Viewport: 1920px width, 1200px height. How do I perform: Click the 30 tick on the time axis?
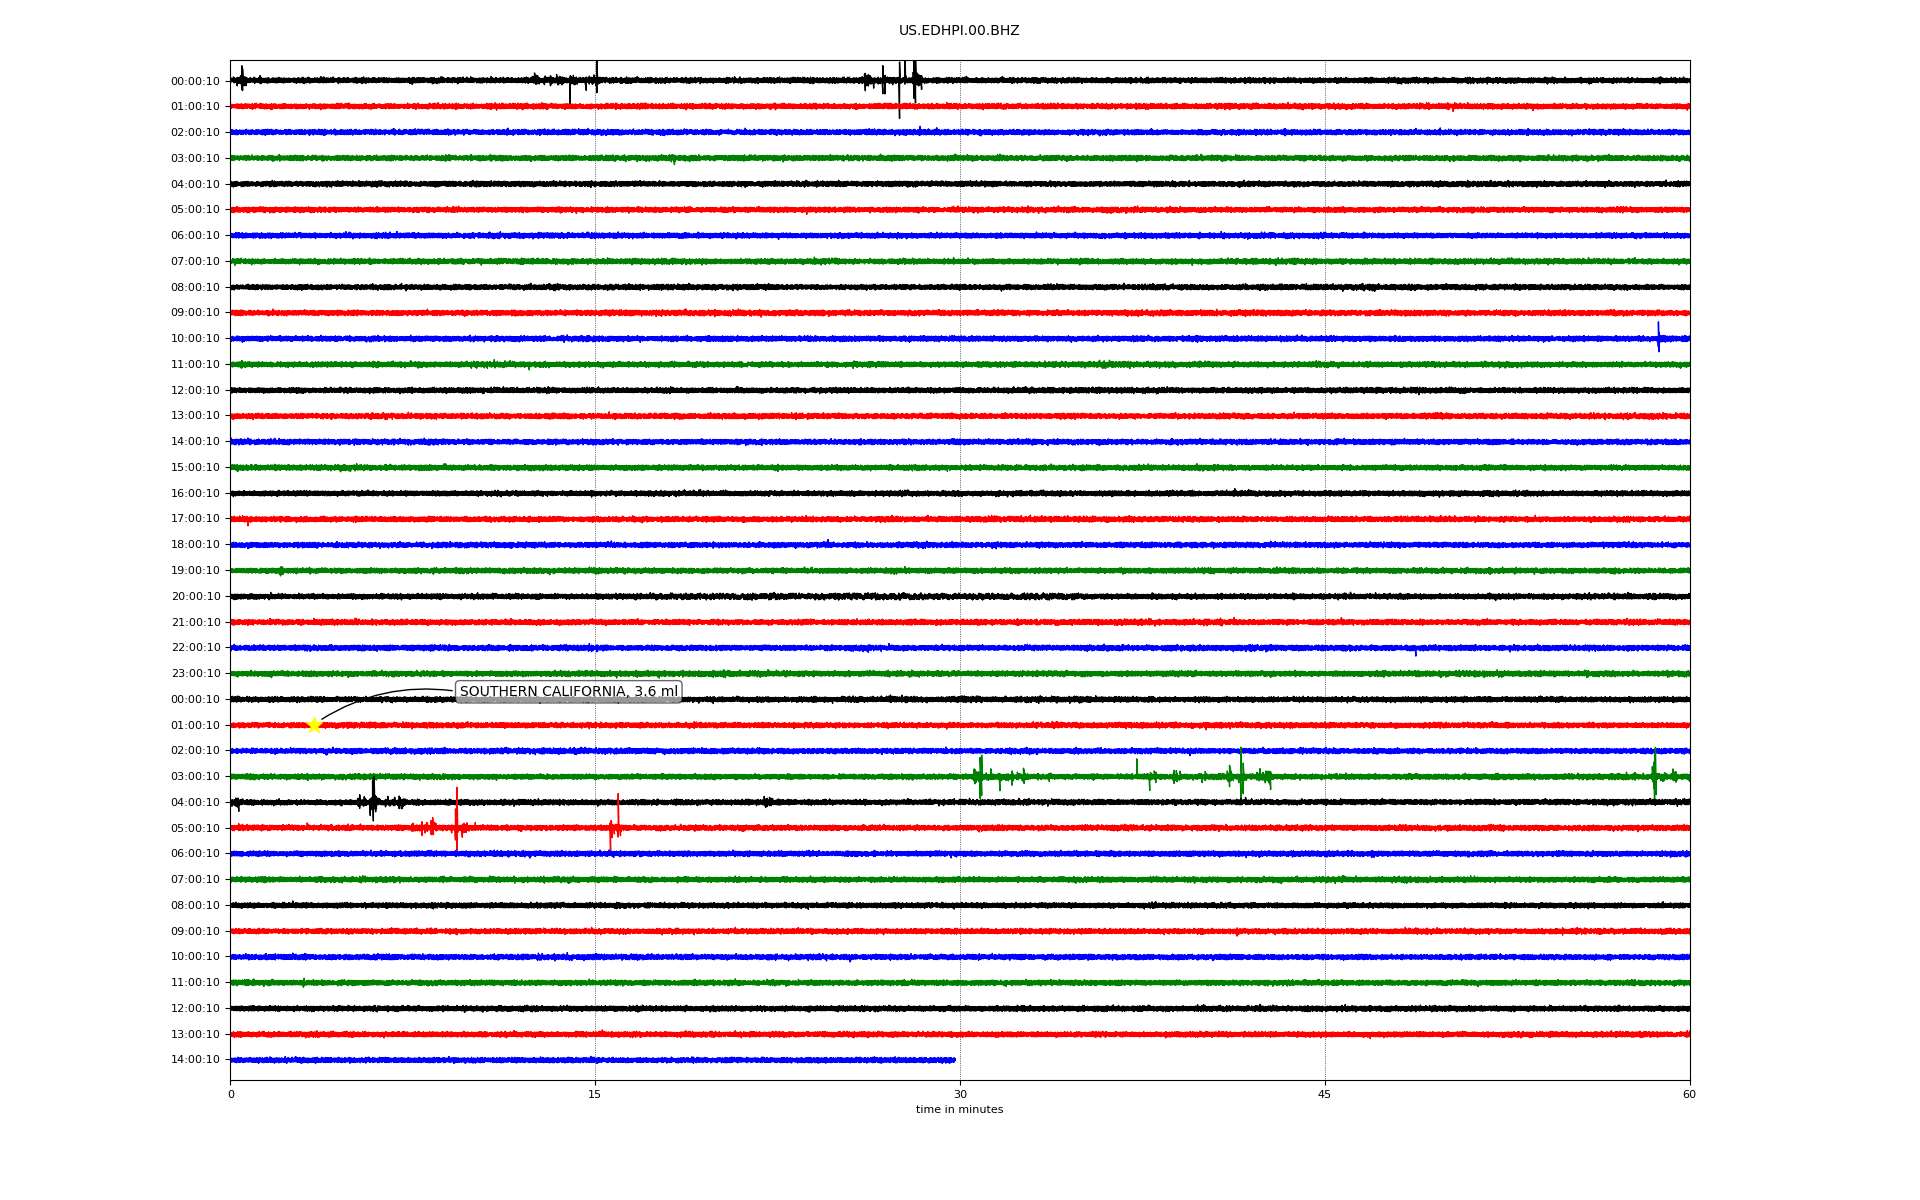[x=960, y=1094]
